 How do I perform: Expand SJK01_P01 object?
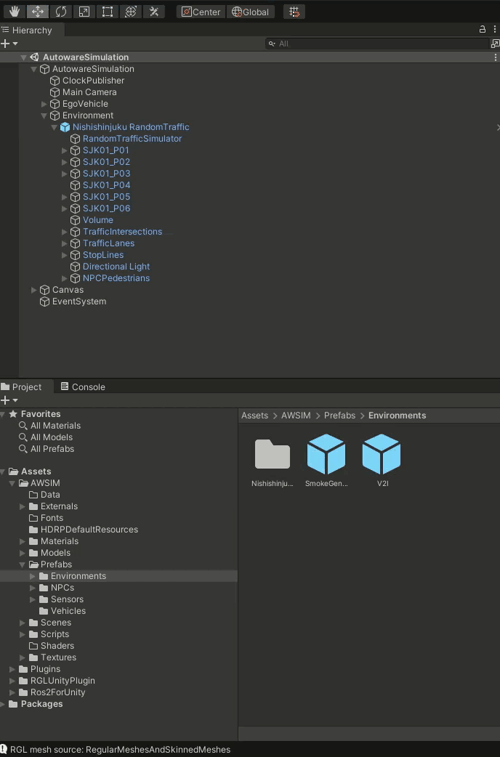click(64, 151)
